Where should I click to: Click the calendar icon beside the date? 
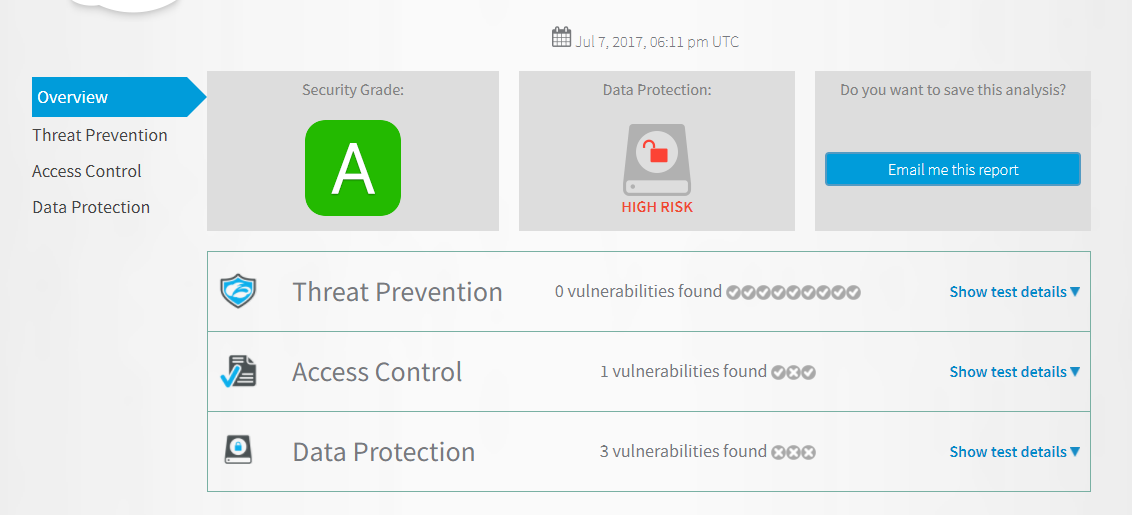[562, 38]
